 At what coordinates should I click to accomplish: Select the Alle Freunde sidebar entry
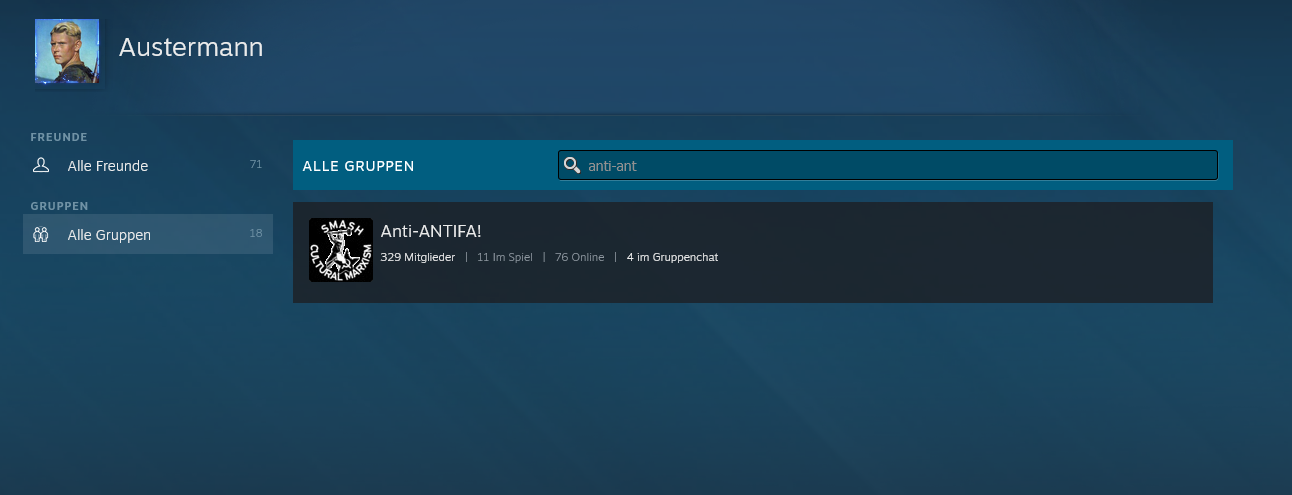point(108,166)
